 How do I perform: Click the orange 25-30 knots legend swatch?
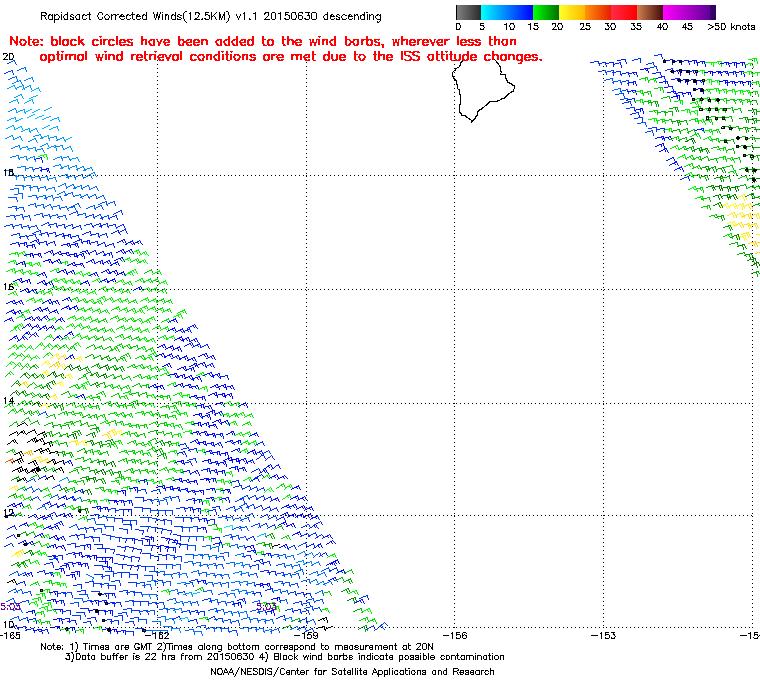click(598, 12)
